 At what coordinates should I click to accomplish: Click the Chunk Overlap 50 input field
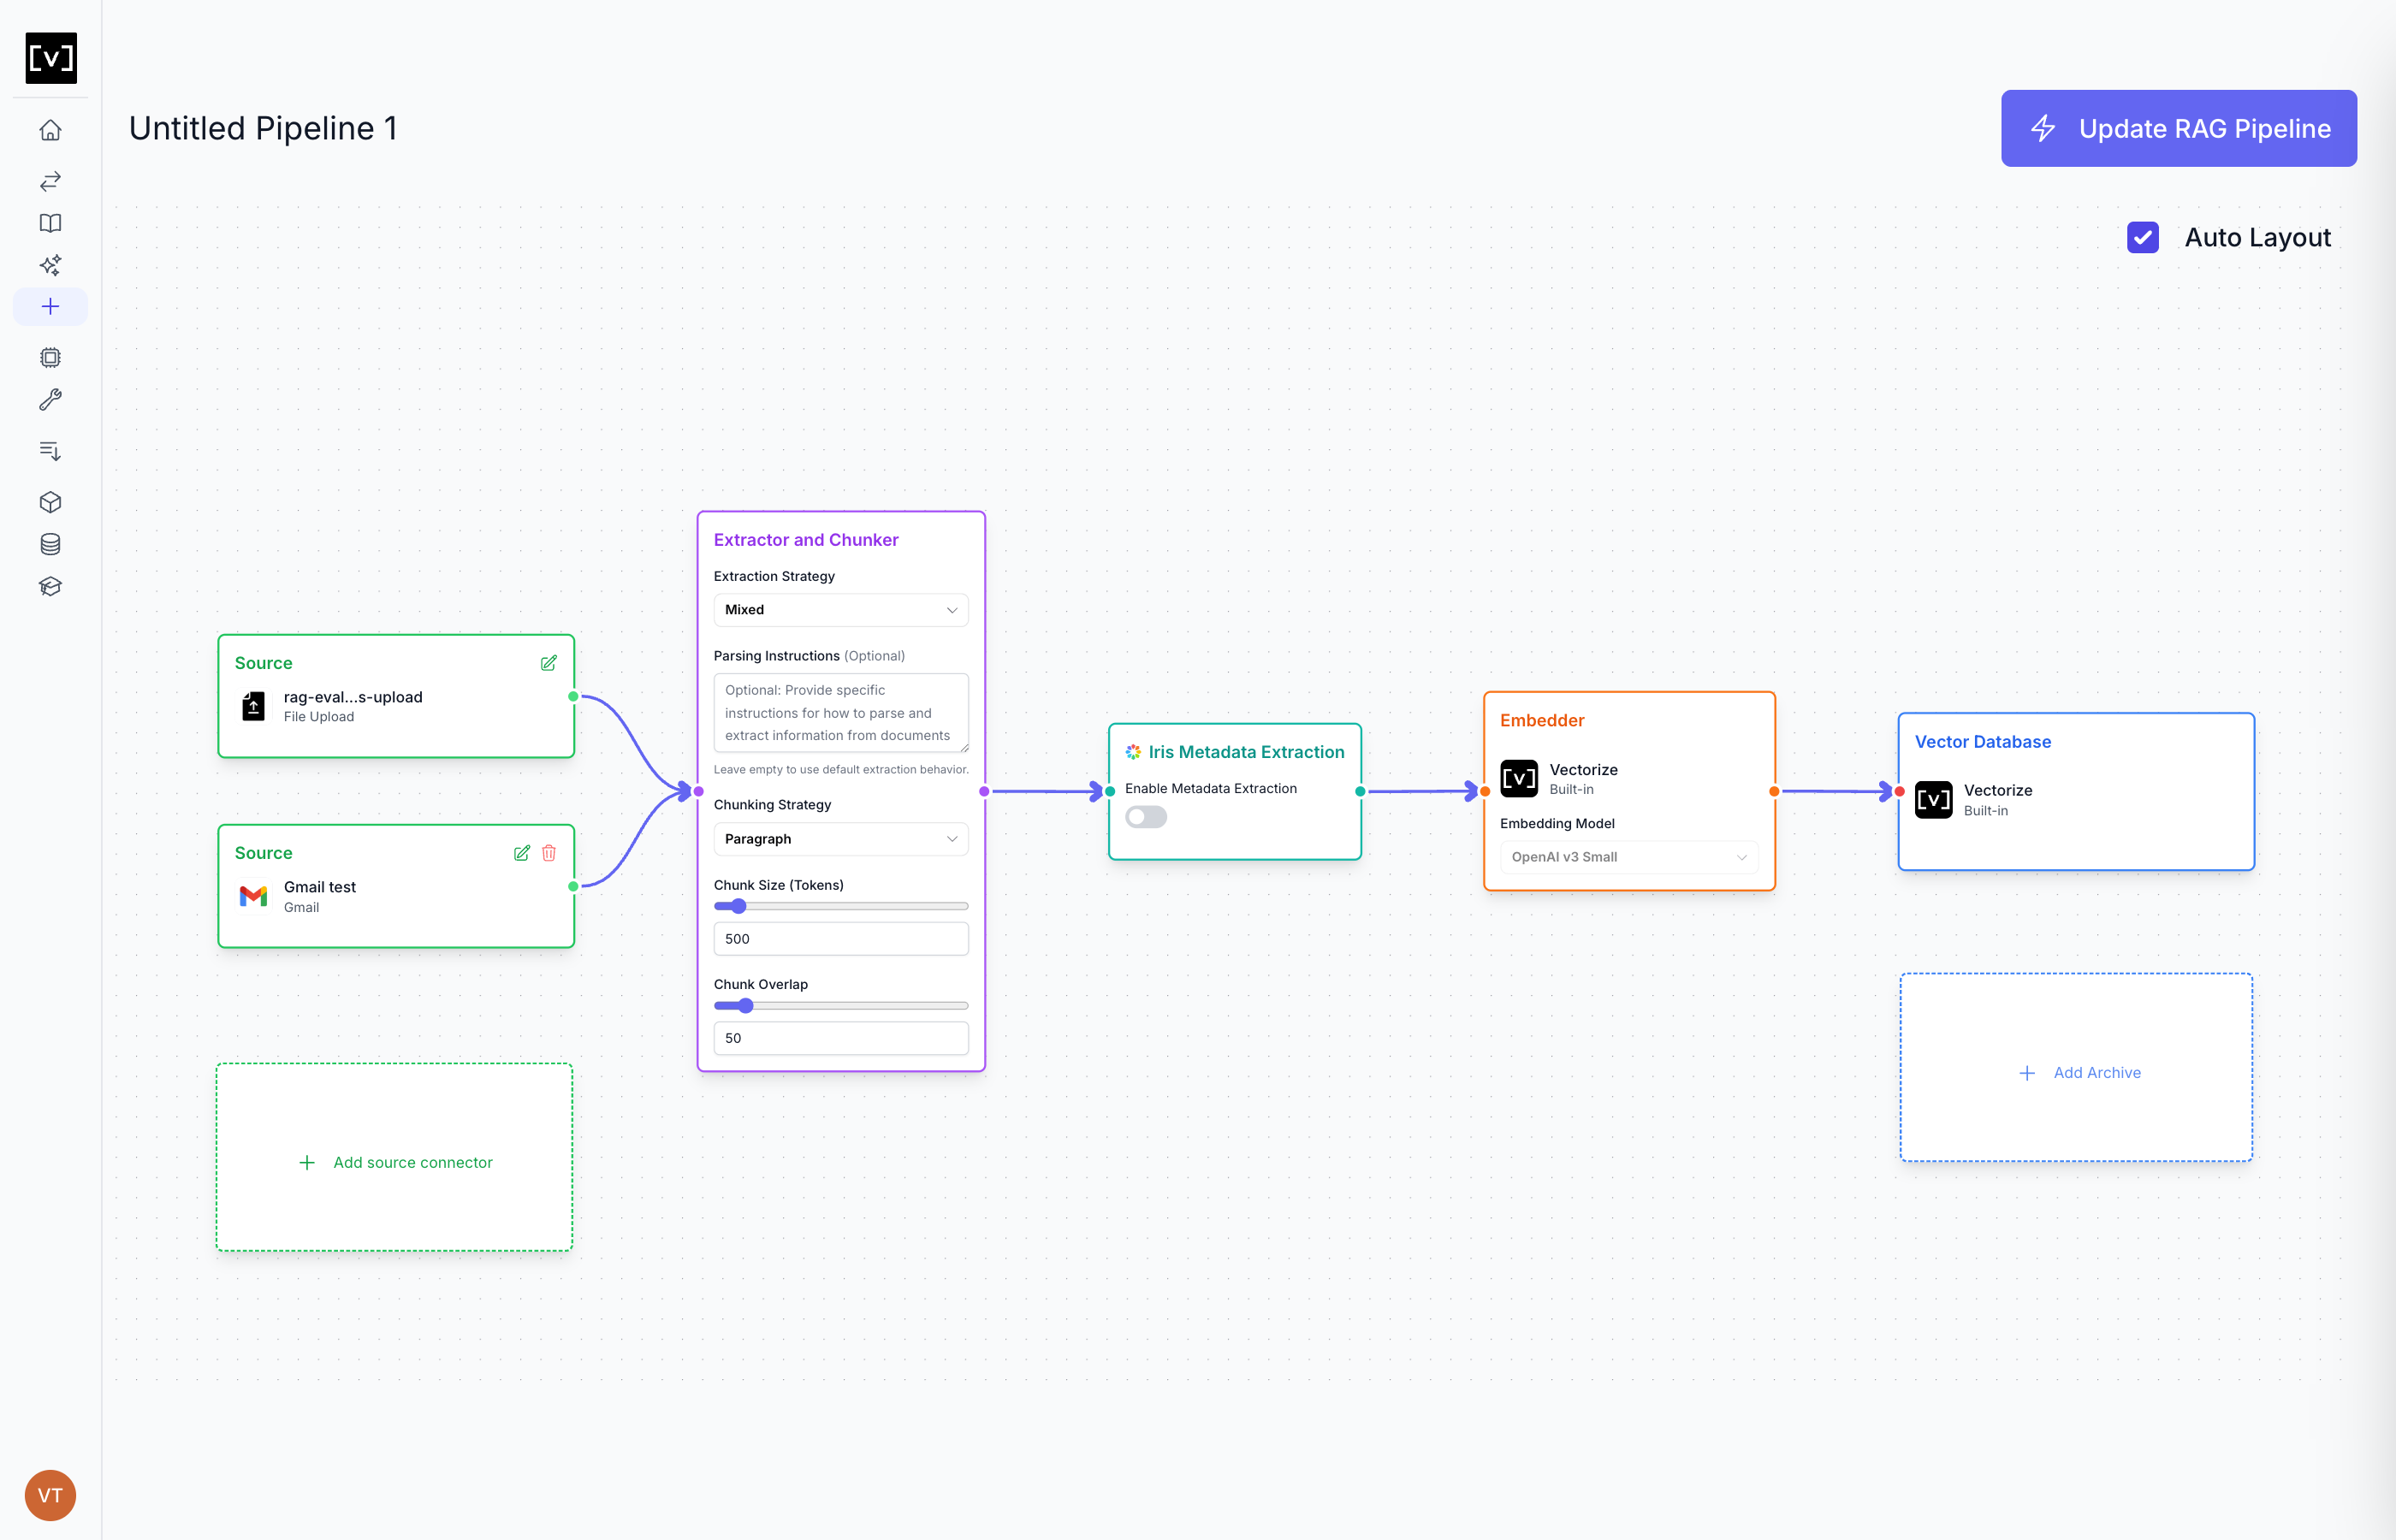(x=840, y=1038)
